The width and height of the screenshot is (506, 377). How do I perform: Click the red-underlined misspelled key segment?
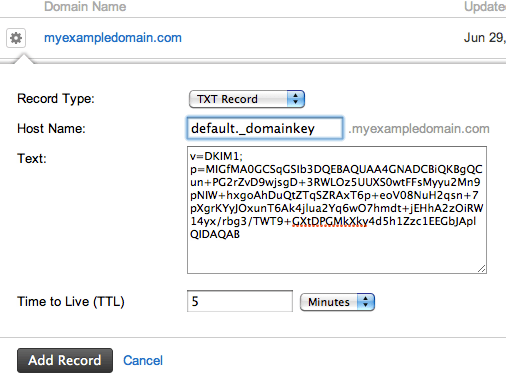(x=329, y=222)
